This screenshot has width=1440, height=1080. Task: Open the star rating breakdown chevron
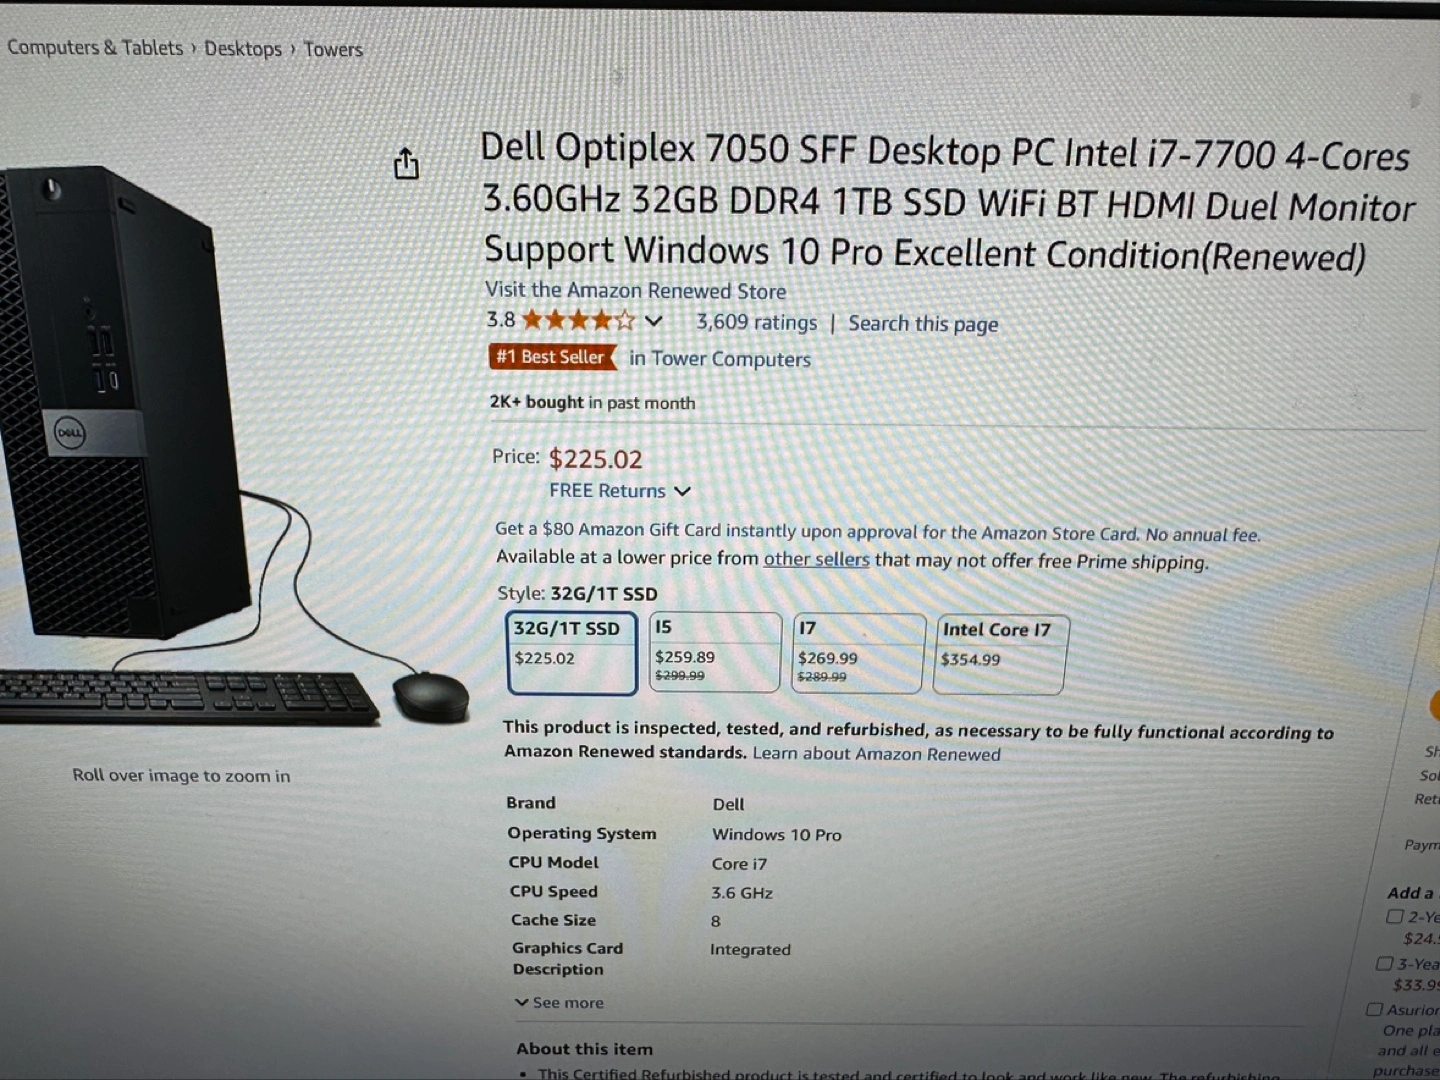(654, 321)
